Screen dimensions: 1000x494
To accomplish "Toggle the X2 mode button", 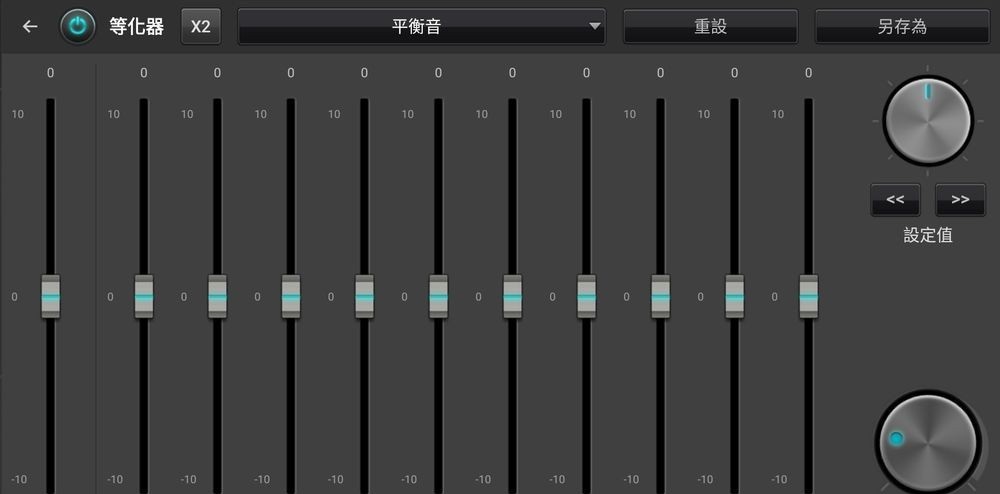I will pos(201,27).
